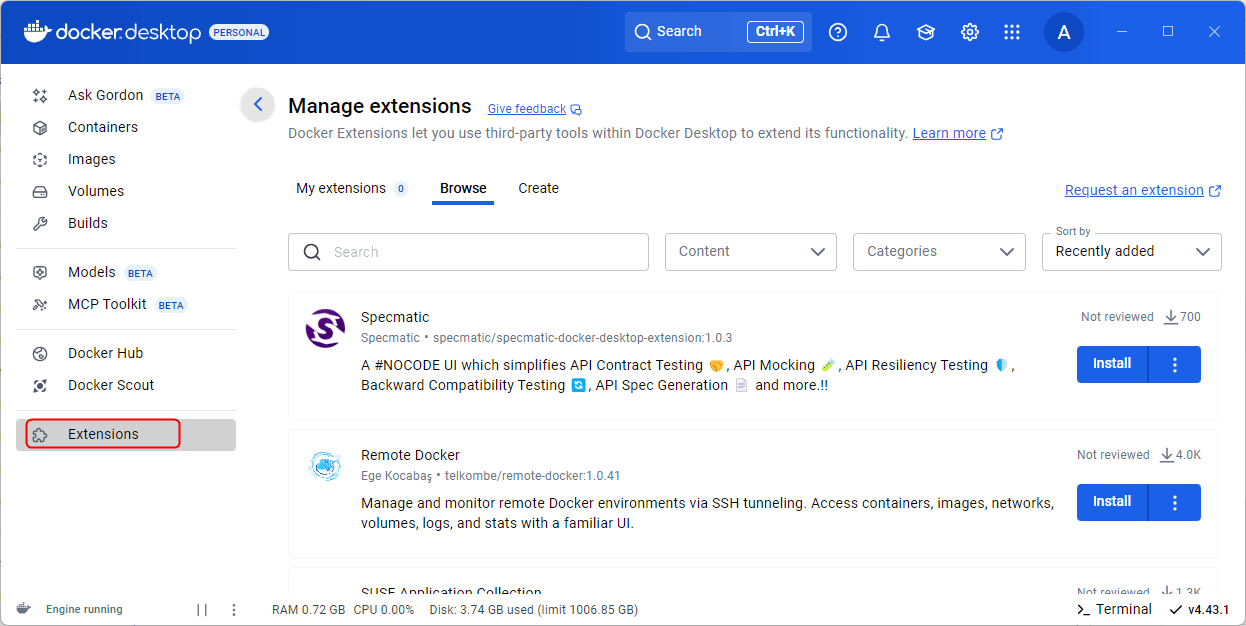This screenshot has width=1246, height=626.
Task: Click the Request an extension link
Action: coord(1136,190)
